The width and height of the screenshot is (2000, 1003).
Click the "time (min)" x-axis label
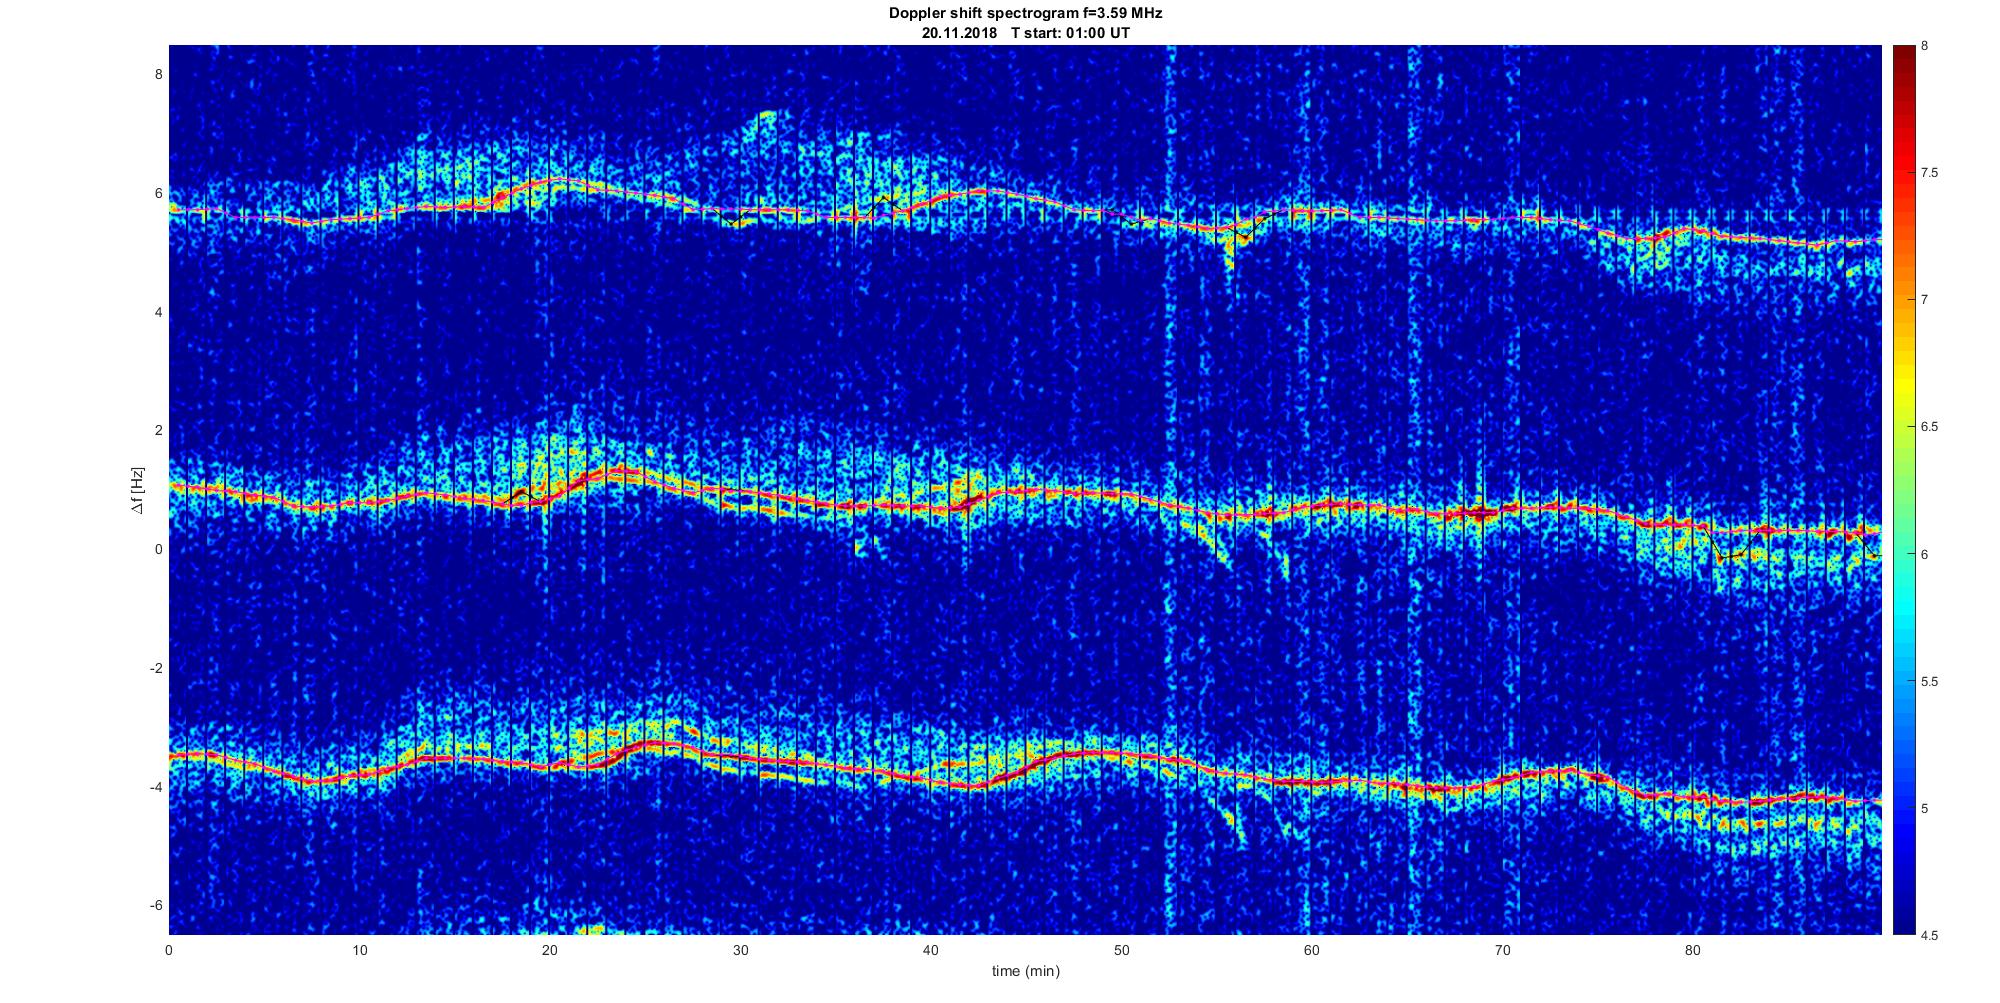1025,971
